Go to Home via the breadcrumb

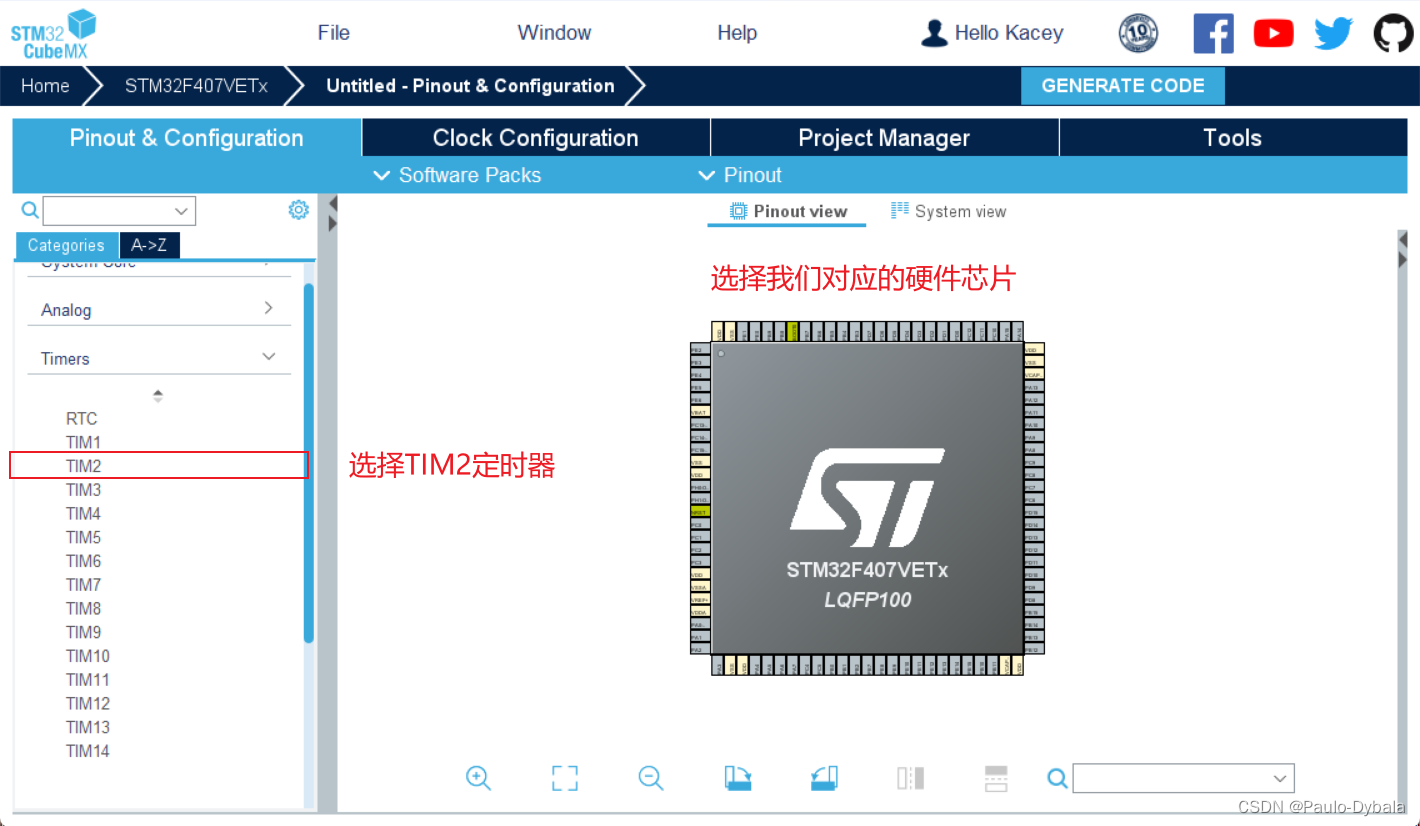pos(44,85)
